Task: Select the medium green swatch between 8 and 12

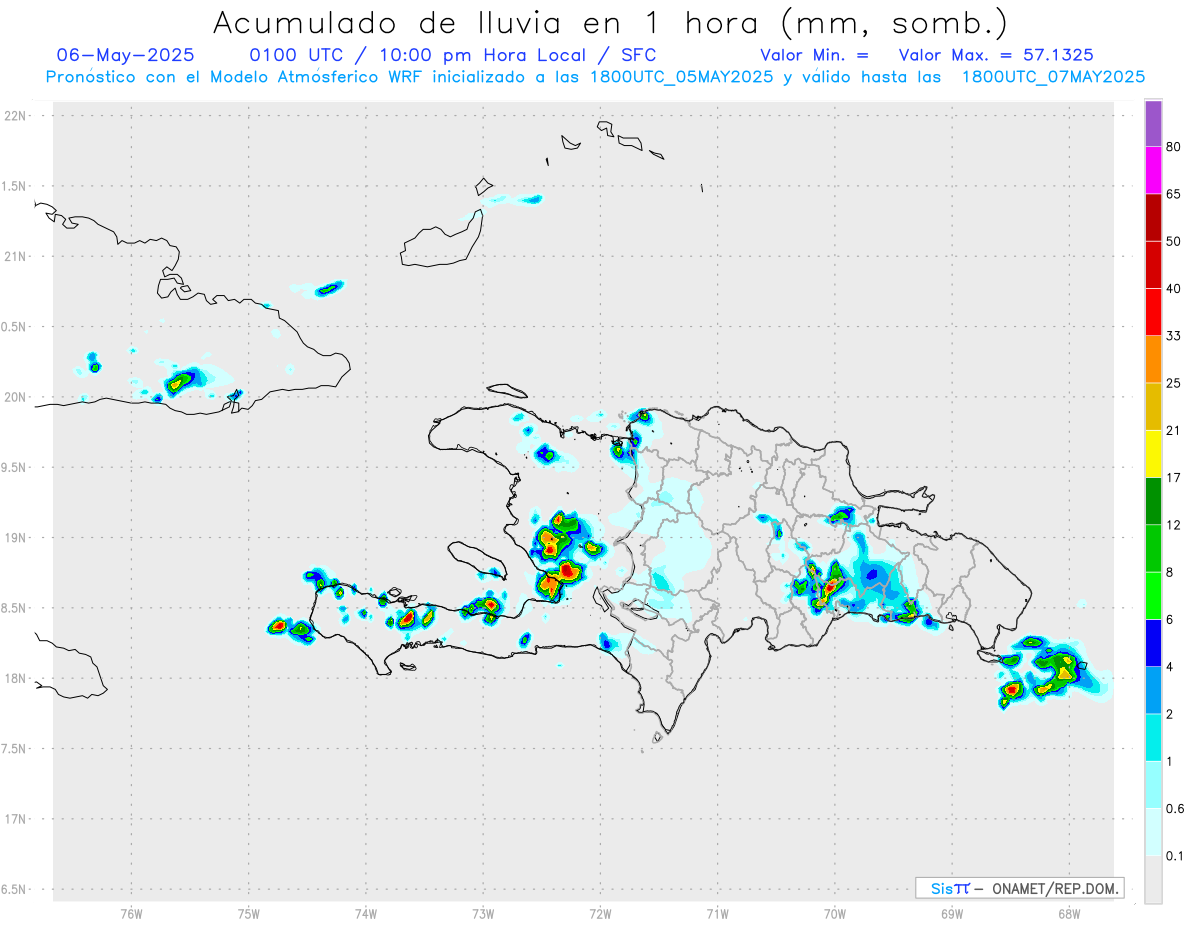Action: [1153, 548]
